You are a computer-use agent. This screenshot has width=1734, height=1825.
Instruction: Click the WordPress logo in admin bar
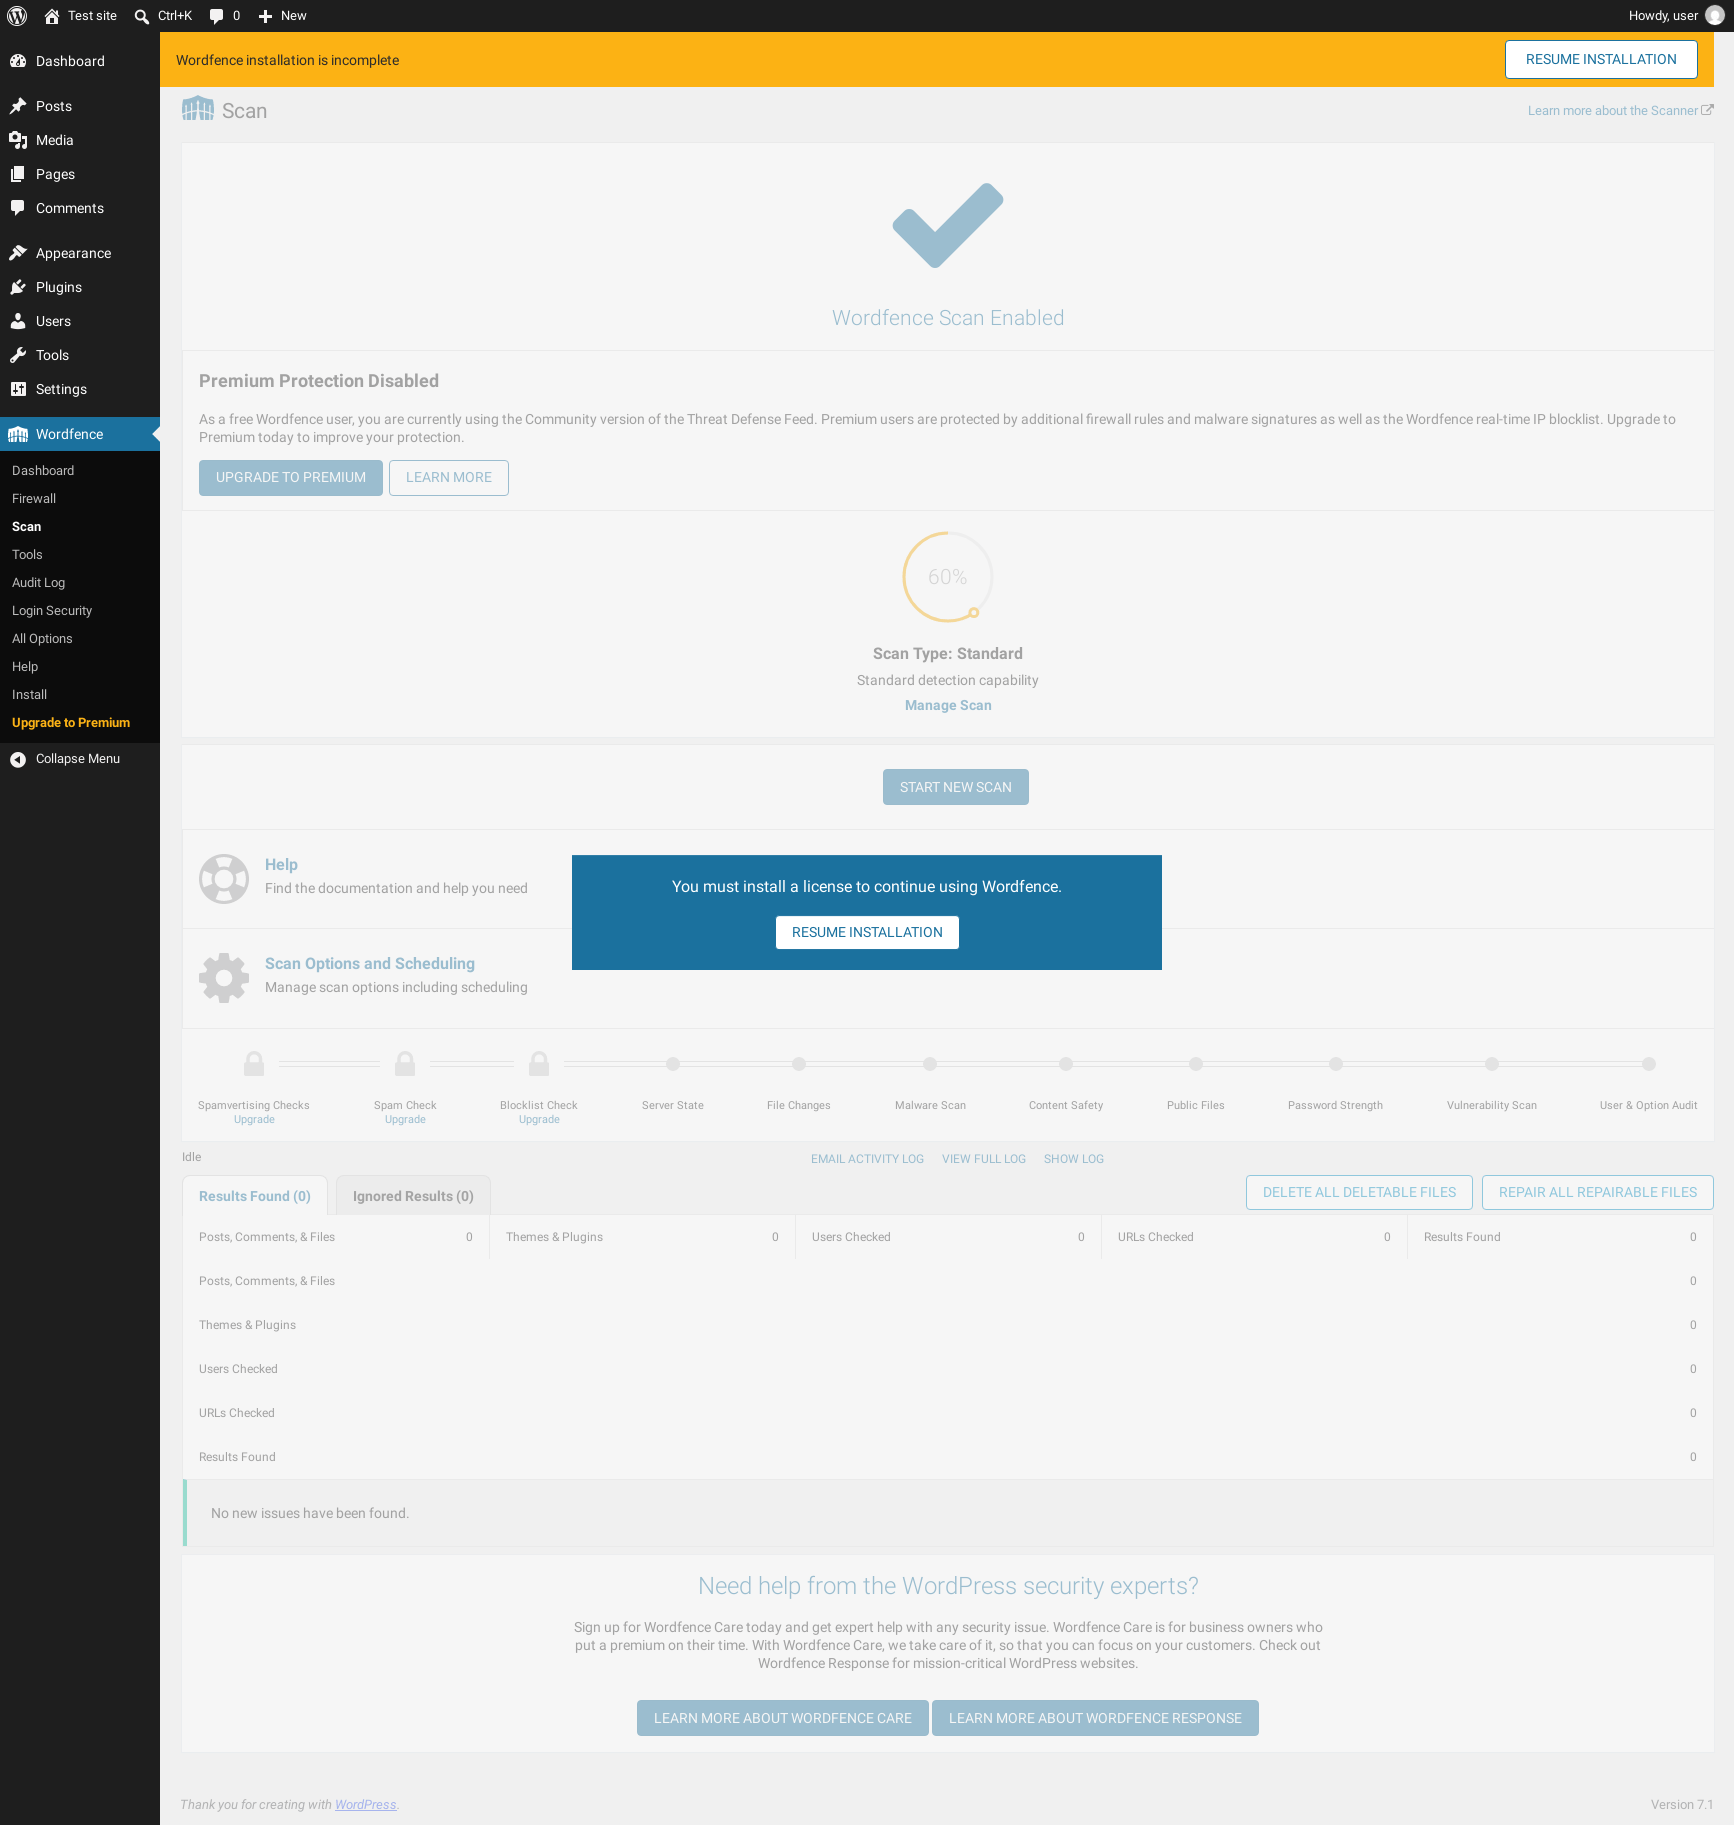pyautogui.click(x=17, y=16)
